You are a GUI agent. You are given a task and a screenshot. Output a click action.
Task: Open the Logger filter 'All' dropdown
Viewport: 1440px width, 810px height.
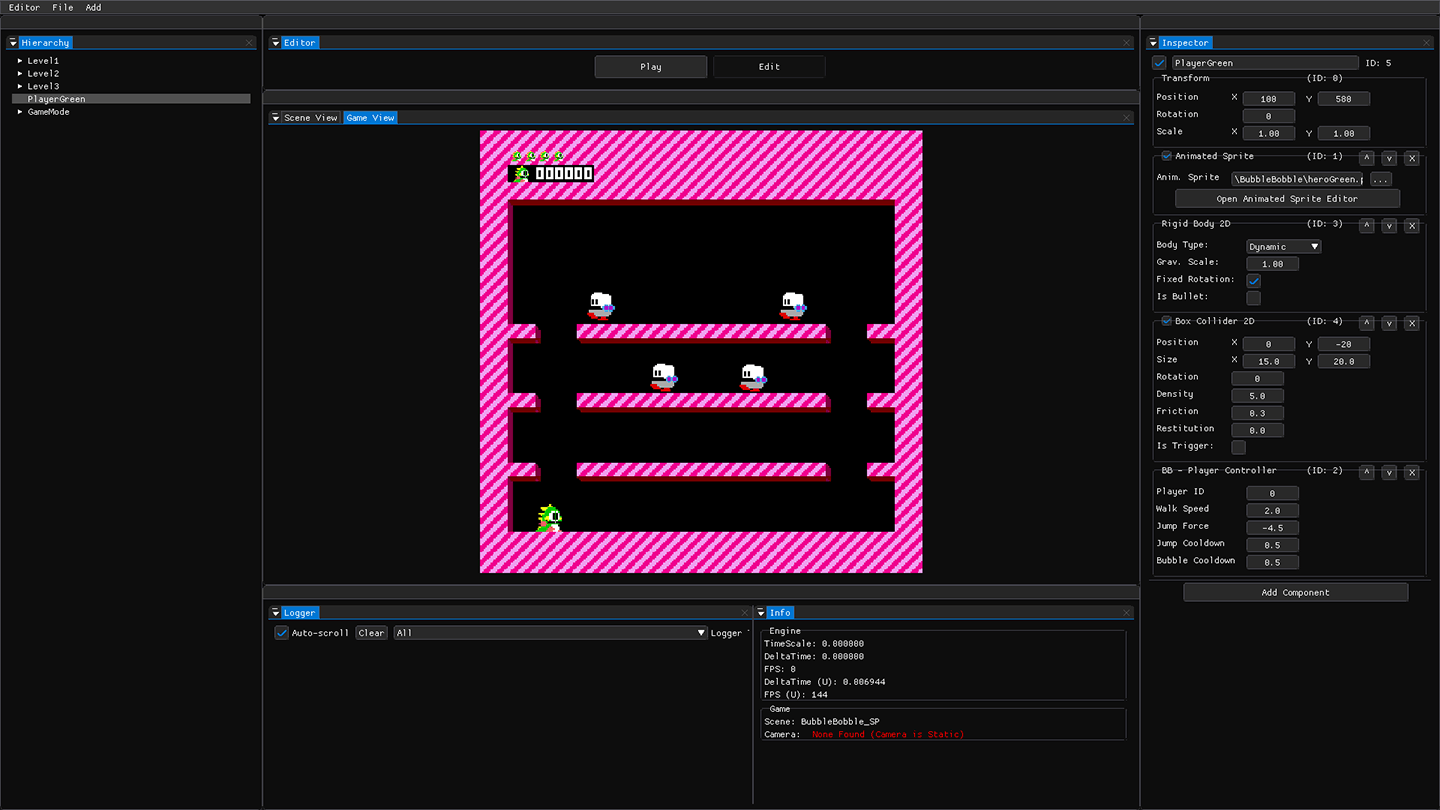(x=551, y=633)
